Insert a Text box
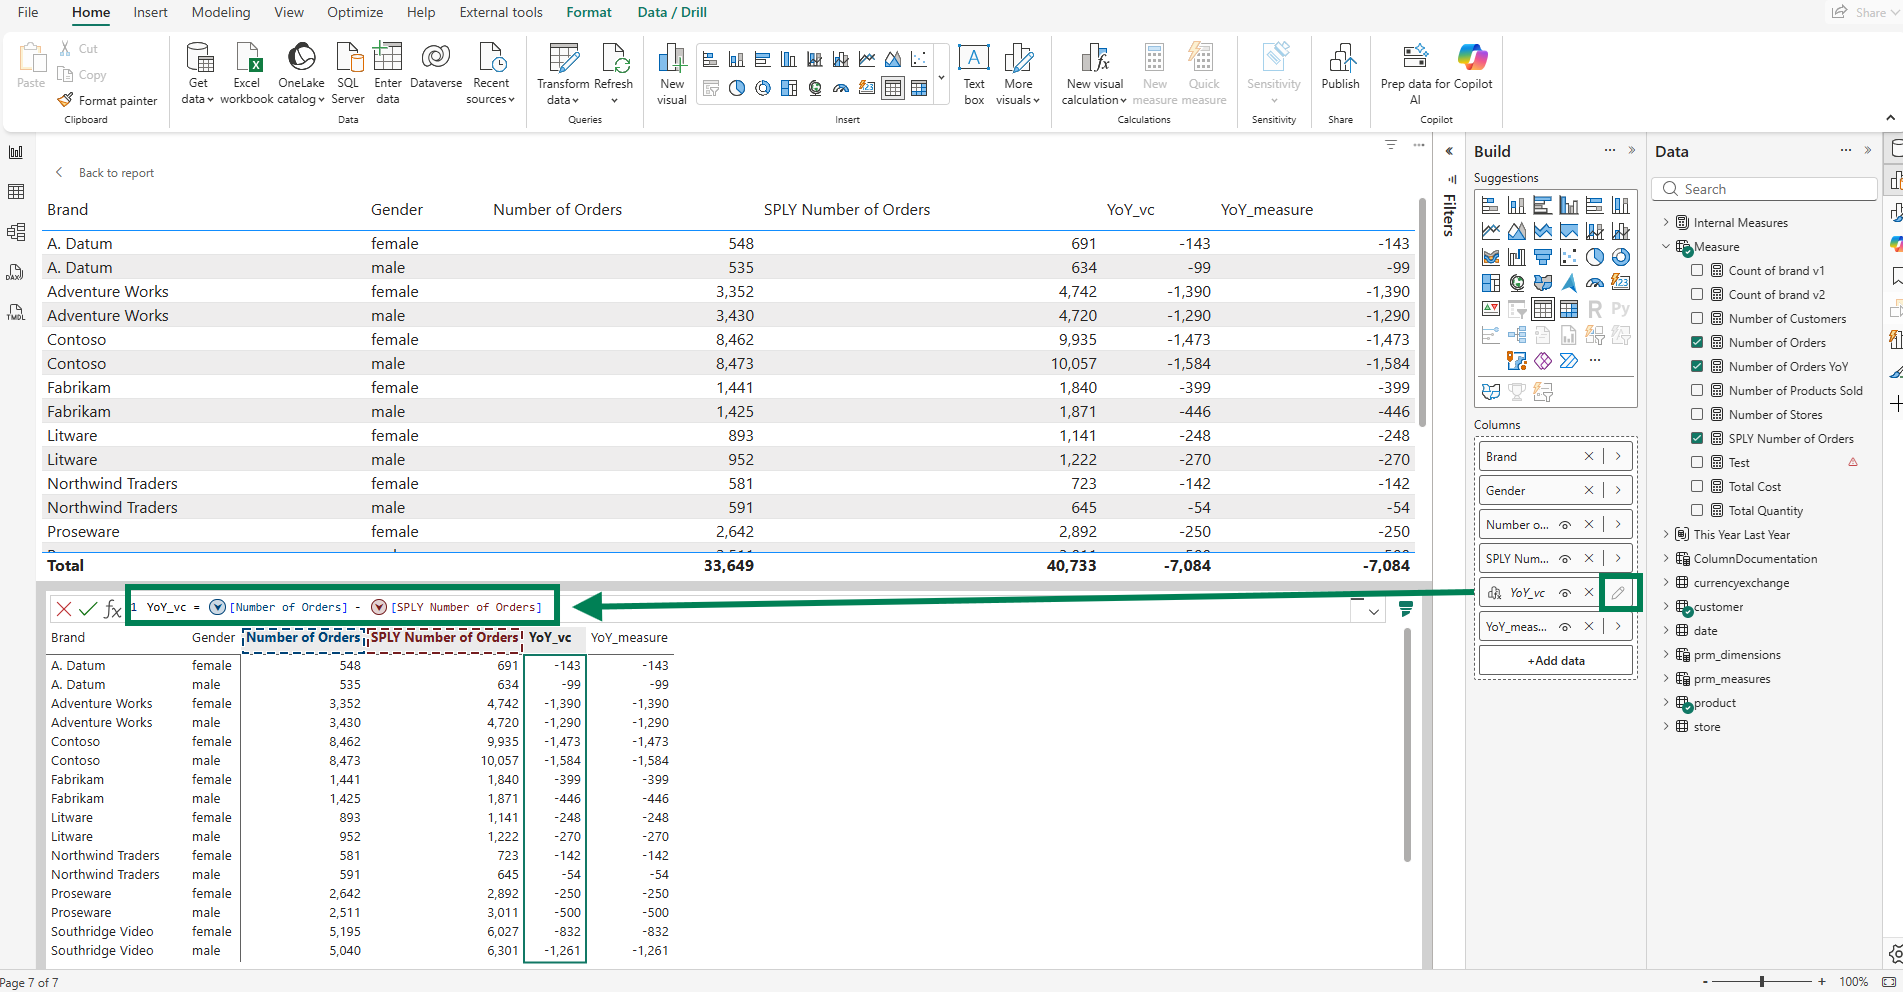The height and width of the screenshot is (992, 1903). click(973, 73)
